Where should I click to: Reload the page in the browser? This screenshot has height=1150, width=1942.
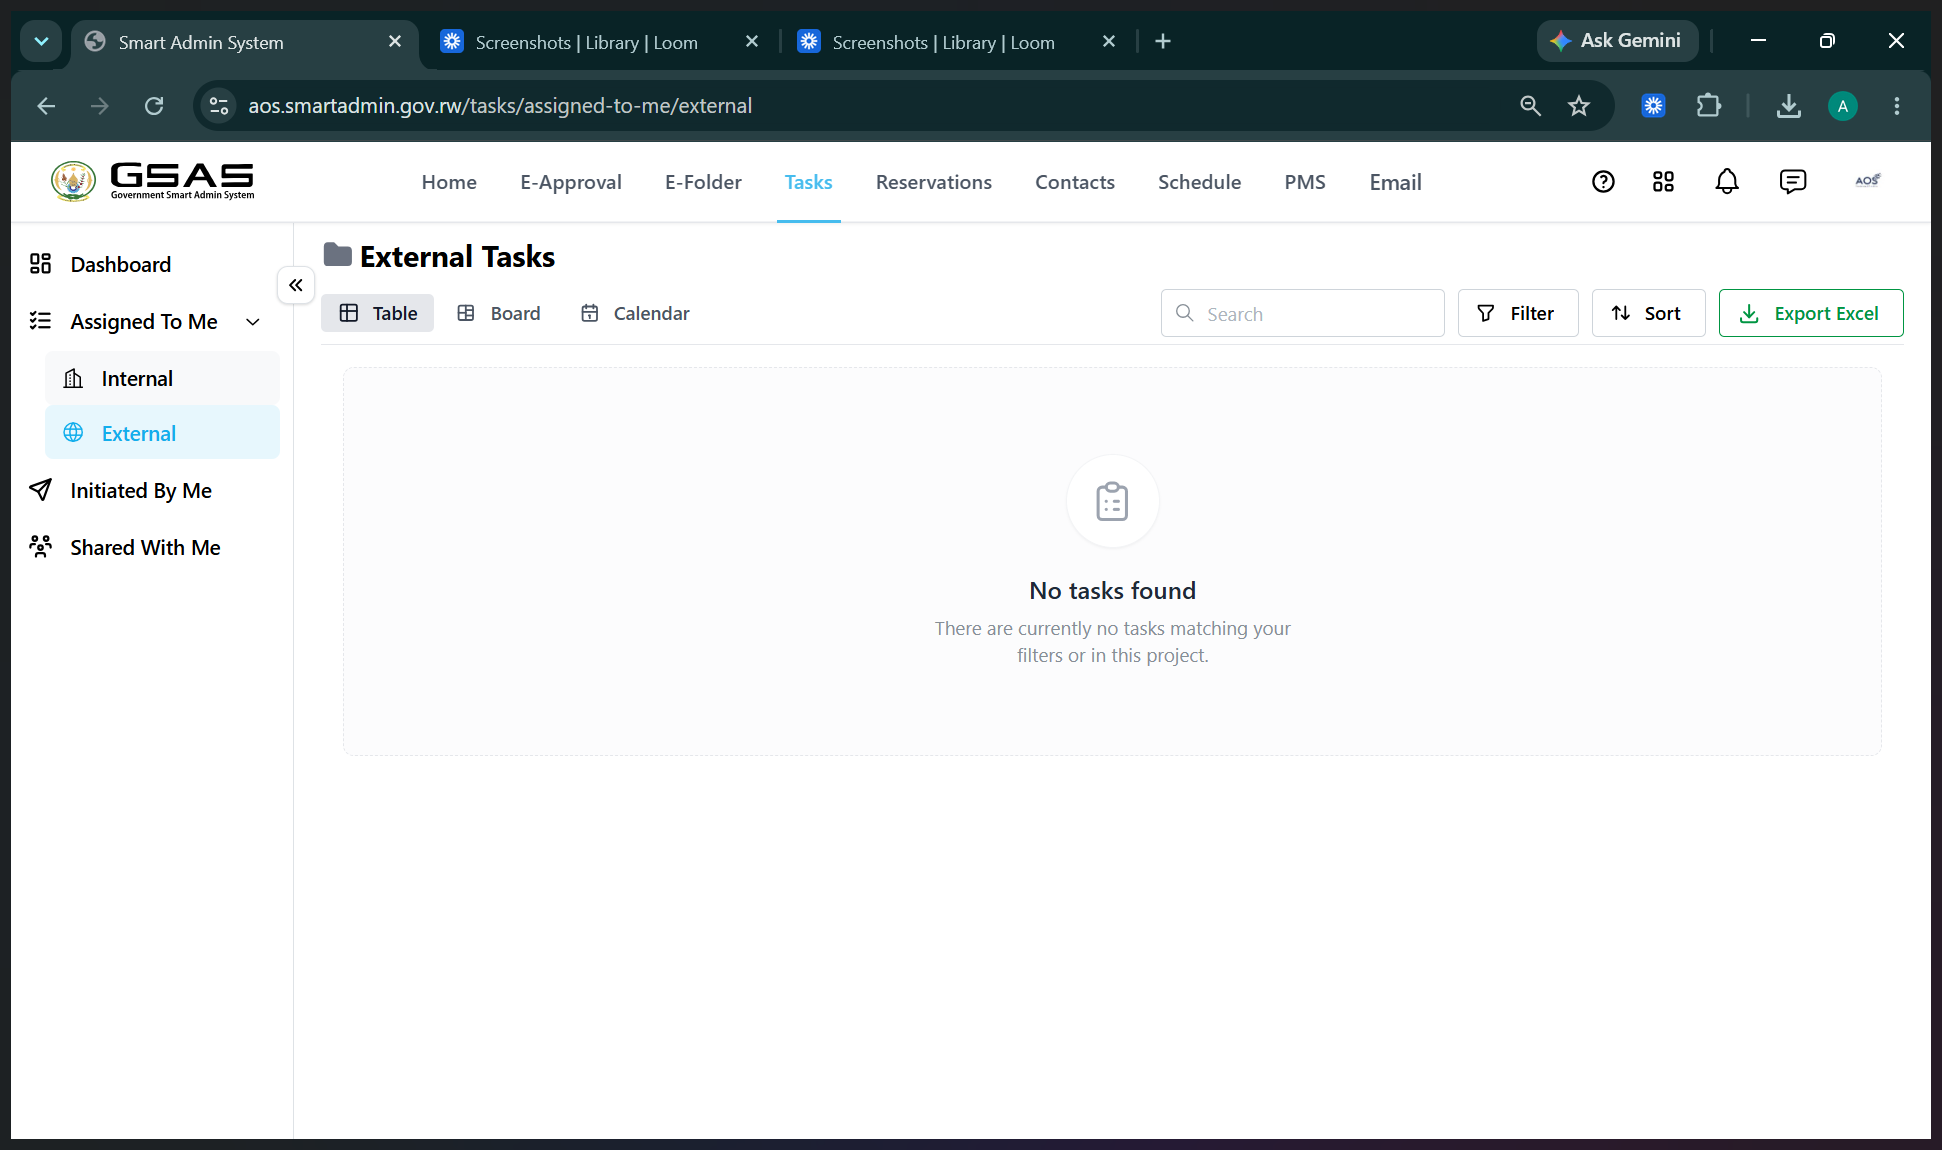[x=154, y=106]
